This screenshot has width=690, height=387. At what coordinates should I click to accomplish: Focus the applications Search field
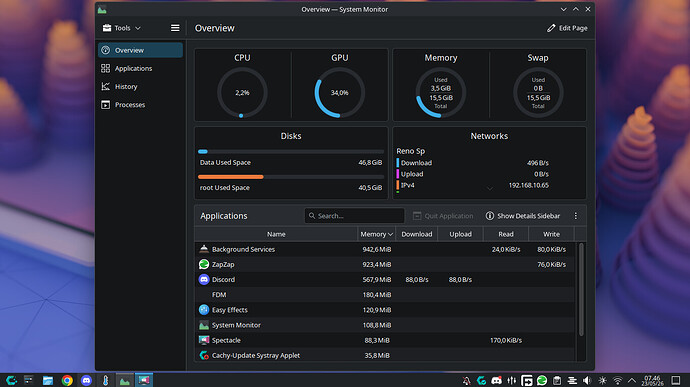click(354, 216)
